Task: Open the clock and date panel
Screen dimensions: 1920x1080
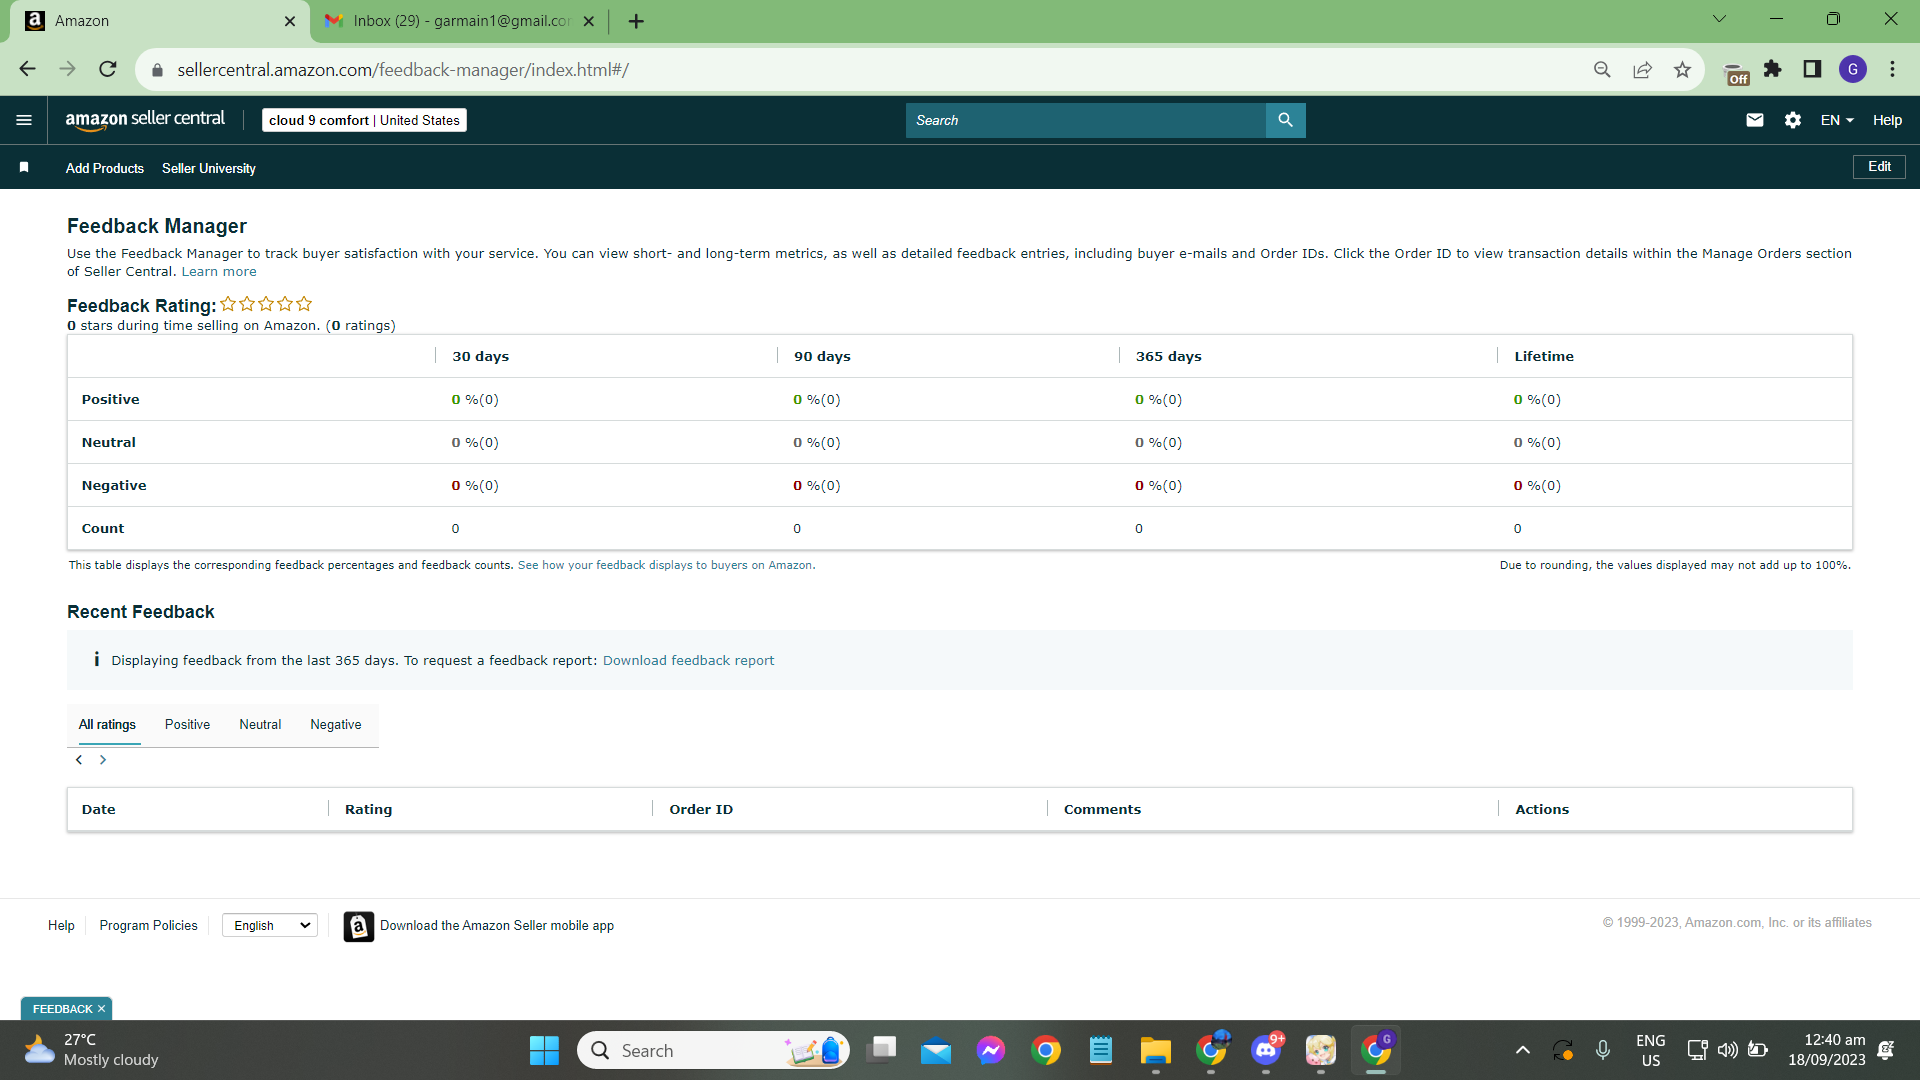Action: (x=1826, y=1050)
